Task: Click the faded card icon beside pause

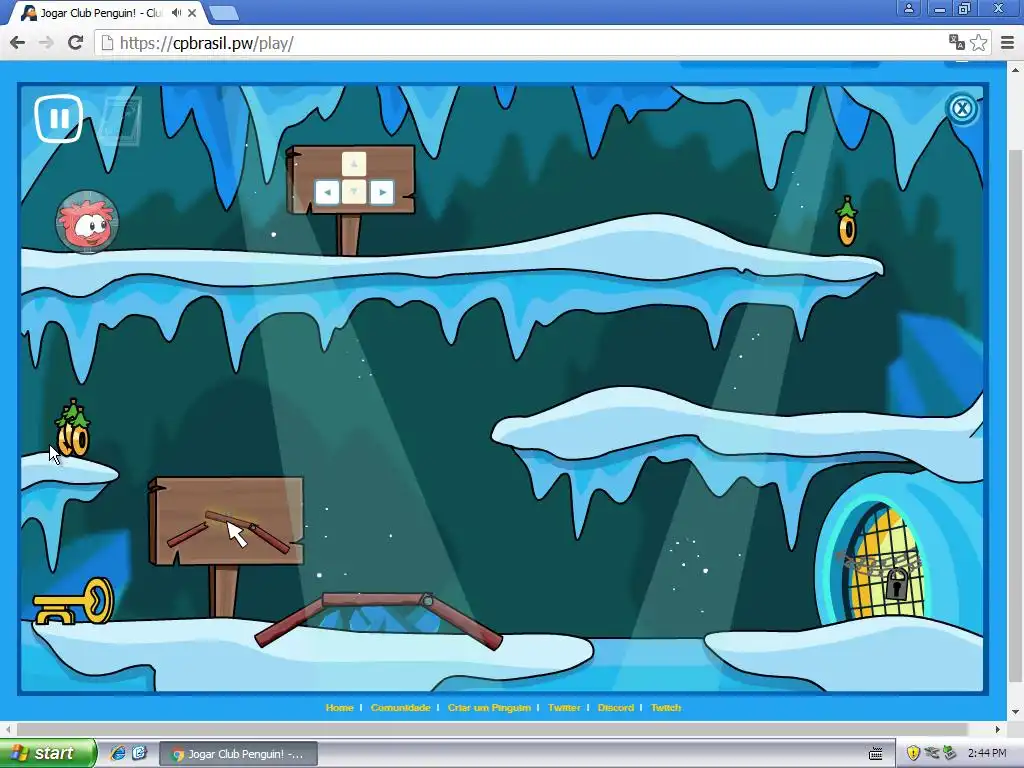Action: click(x=120, y=120)
